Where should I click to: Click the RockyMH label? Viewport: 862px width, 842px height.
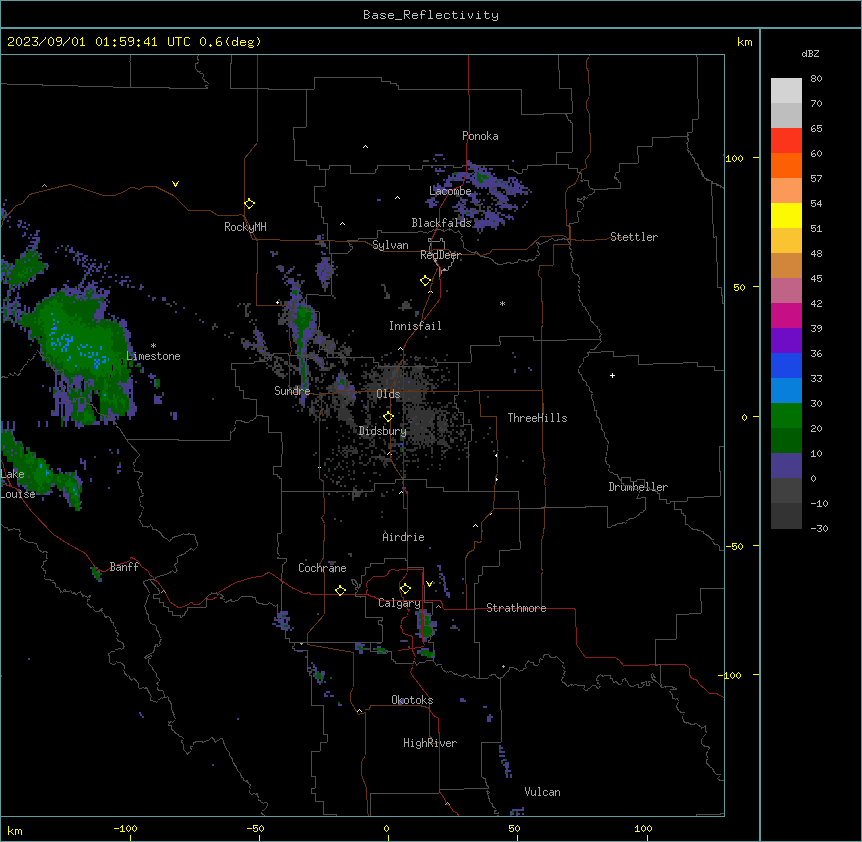(x=245, y=227)
